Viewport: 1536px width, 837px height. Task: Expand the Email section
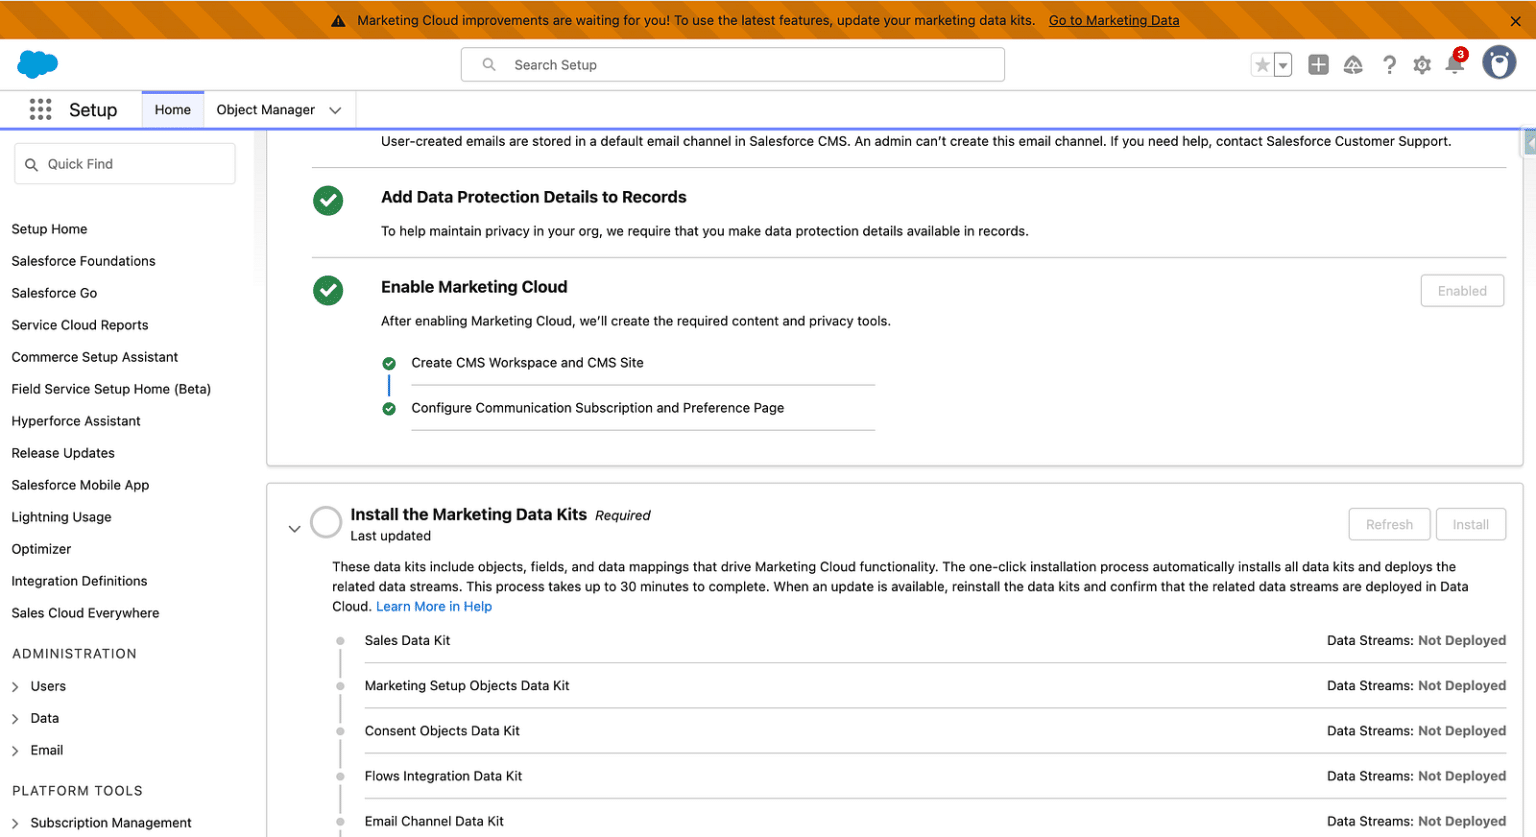coord(15,751)
